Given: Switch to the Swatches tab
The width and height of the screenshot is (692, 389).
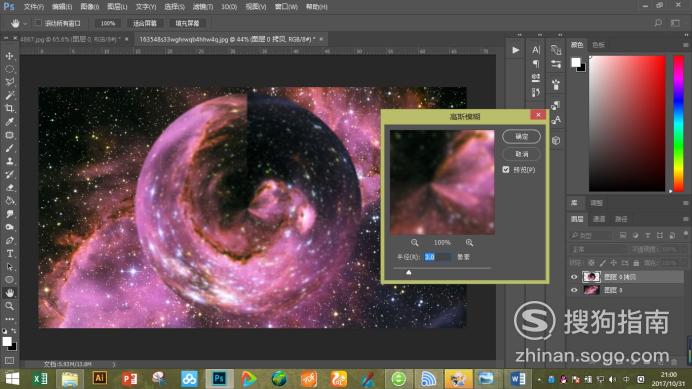Looking at the screenshot, I should 598,45.
